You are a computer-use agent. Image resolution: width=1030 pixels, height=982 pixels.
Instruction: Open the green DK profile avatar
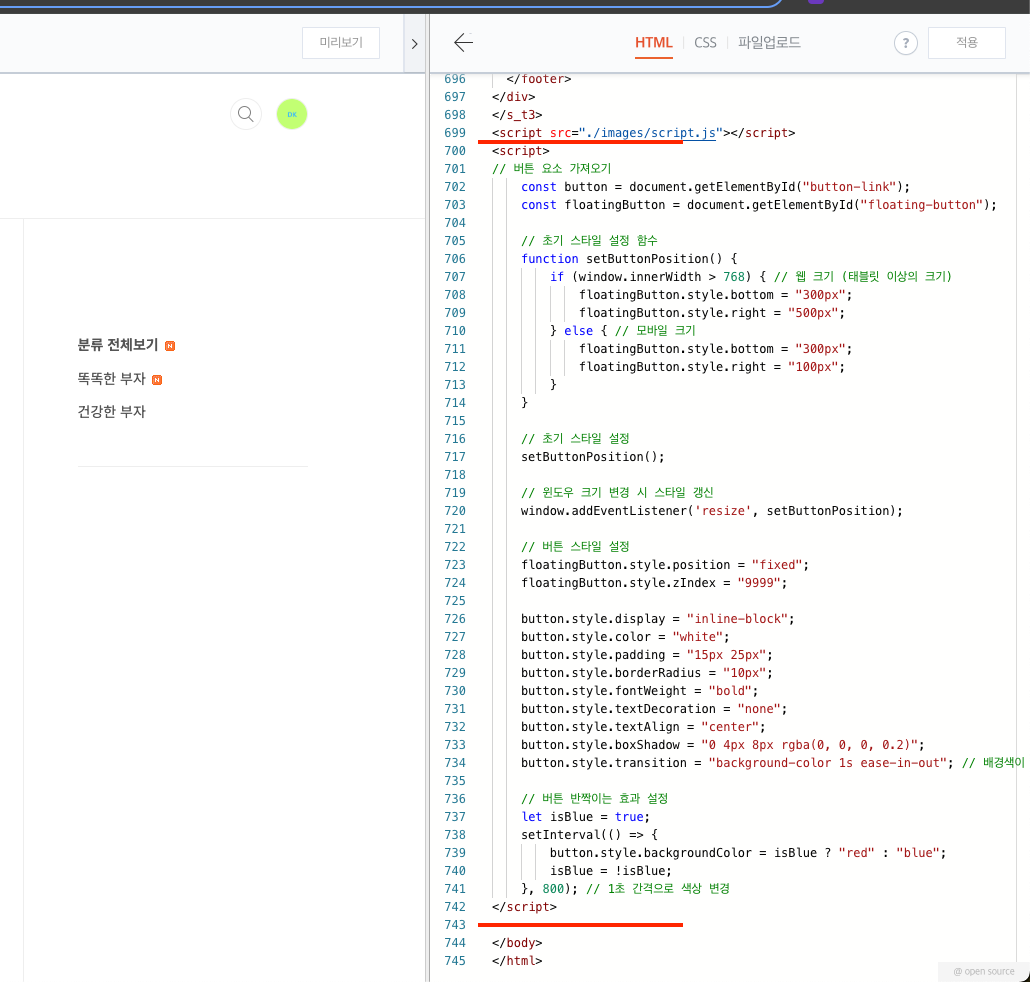coord(292,114)
